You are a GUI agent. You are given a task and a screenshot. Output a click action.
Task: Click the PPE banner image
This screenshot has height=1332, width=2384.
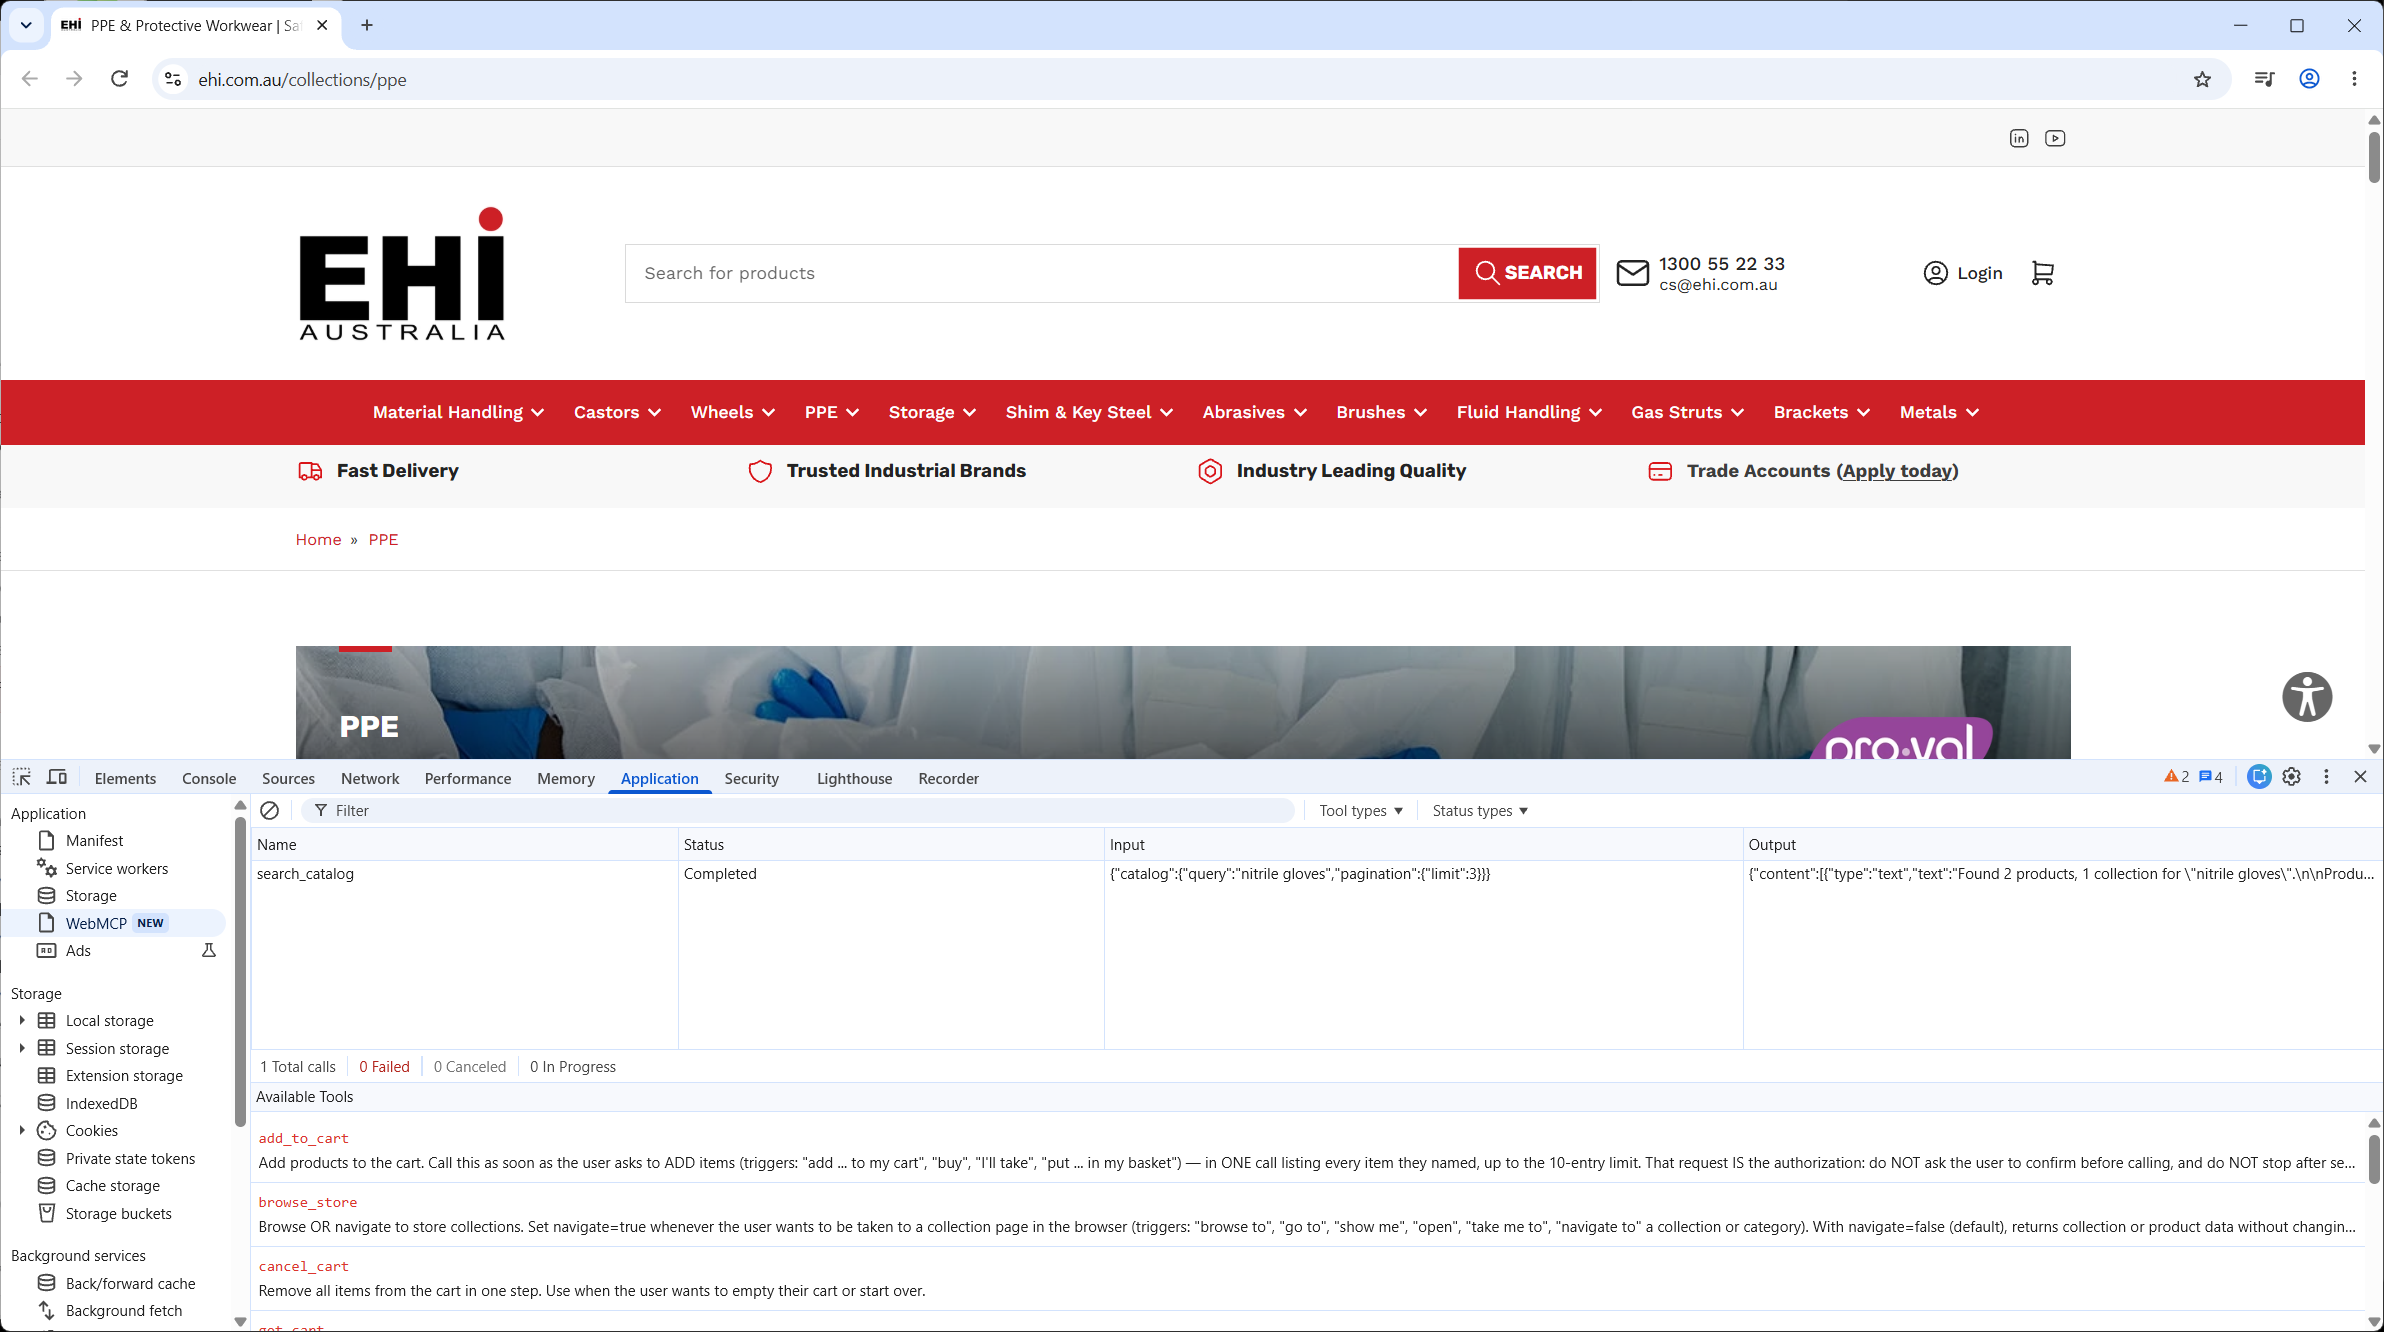[1183, 702]
